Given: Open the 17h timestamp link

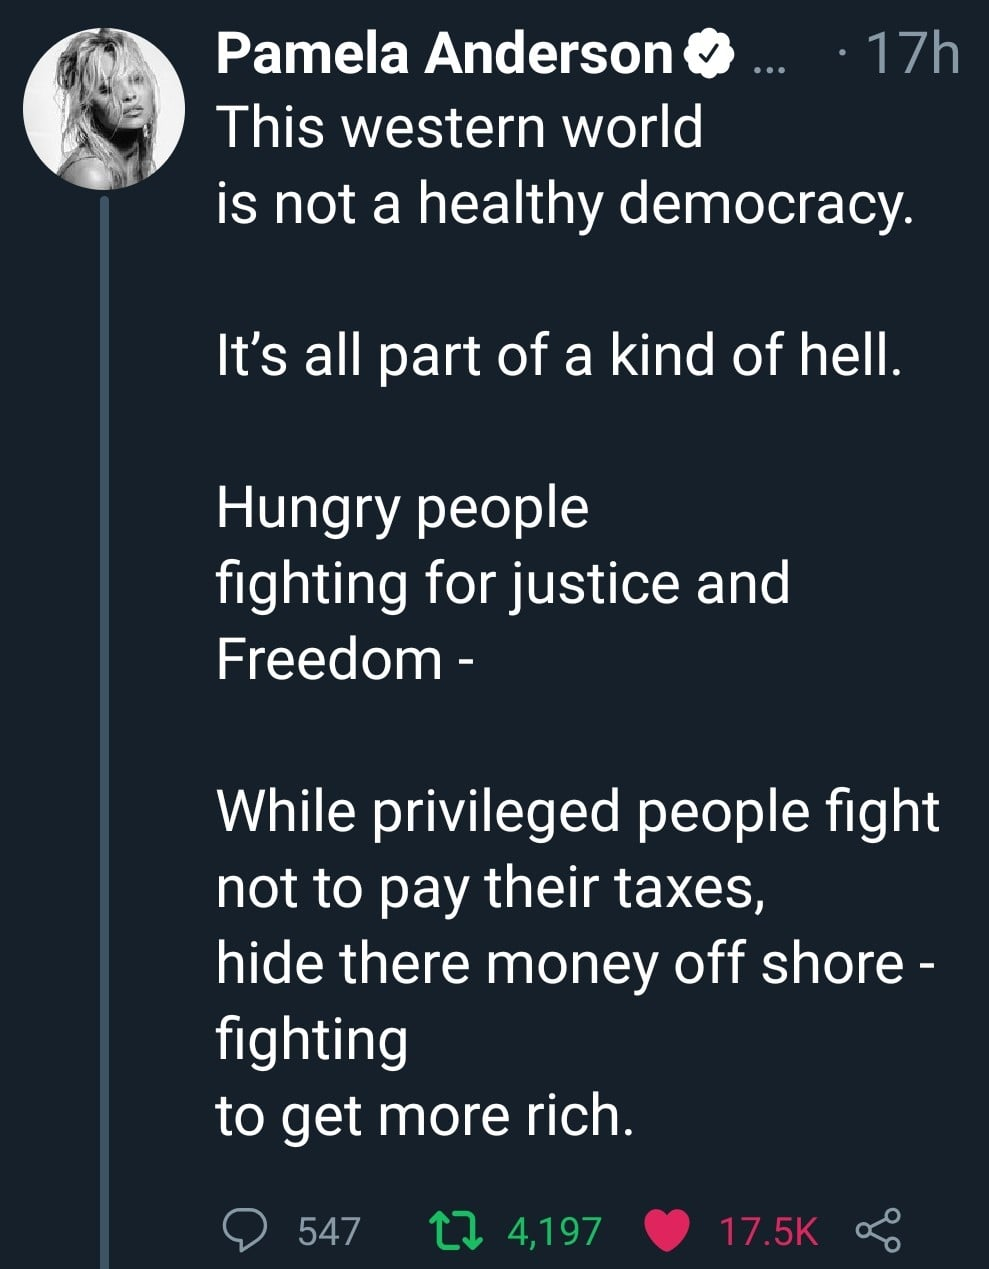Looking at the screenshot, I should (x=914, y=54).
